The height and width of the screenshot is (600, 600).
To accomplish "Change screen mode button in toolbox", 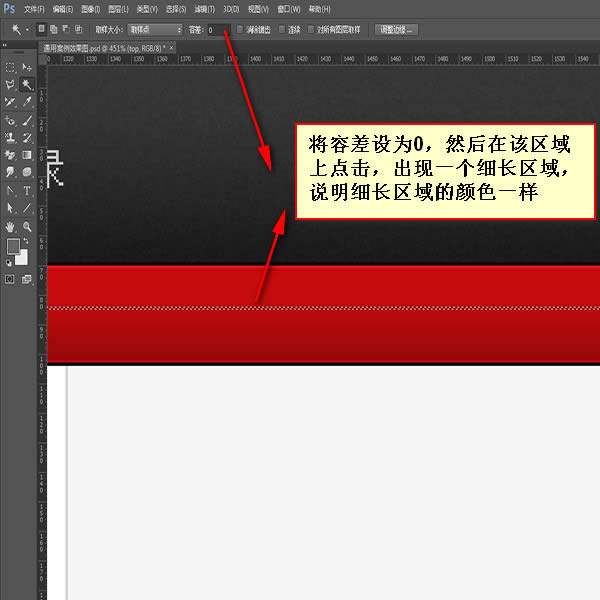I will pos(27,279).
